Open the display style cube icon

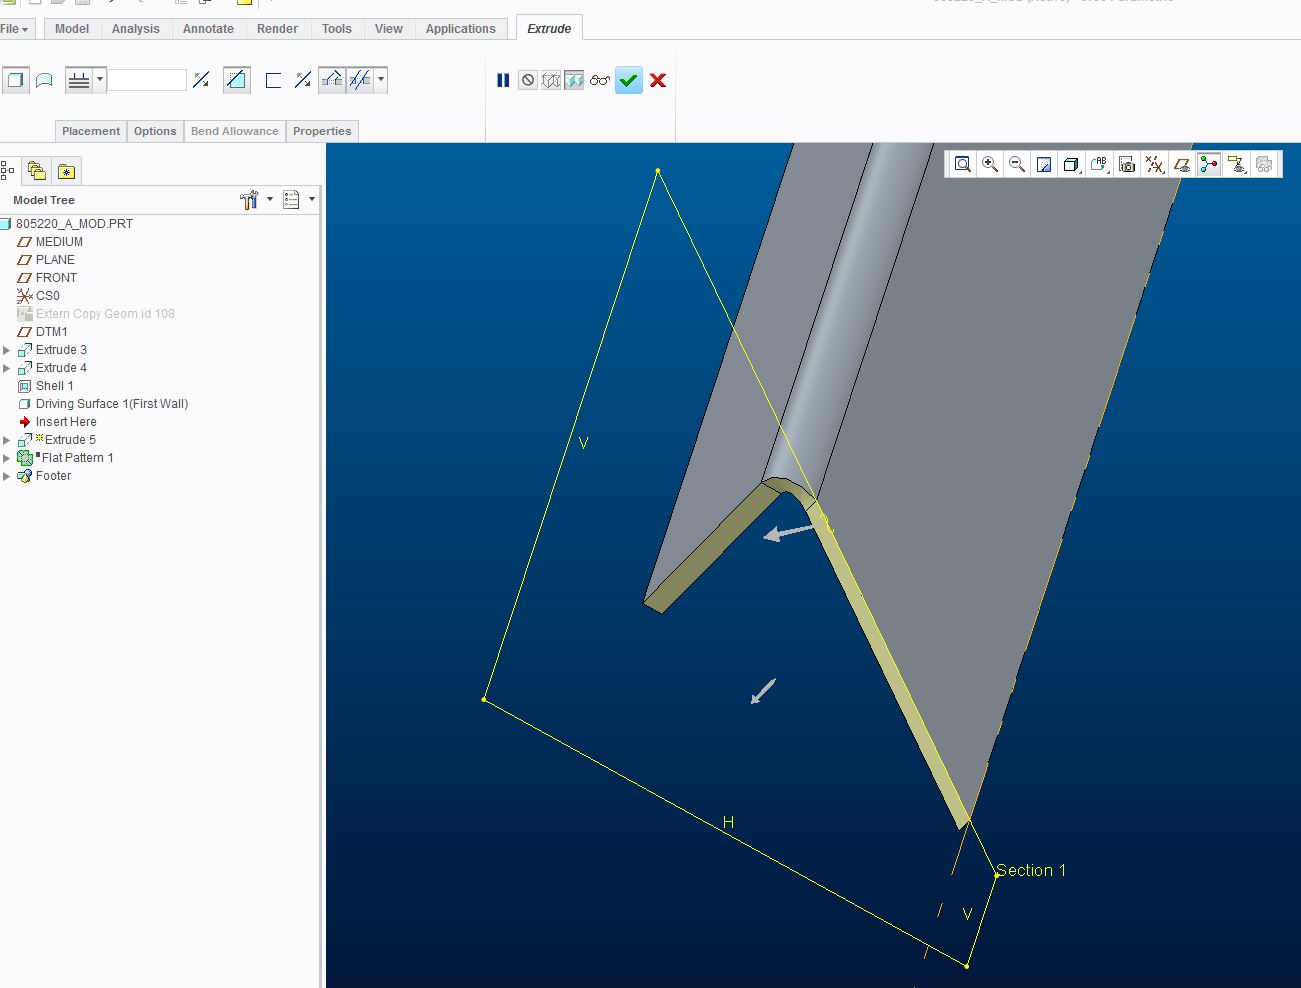click(x=1071, y=164)
